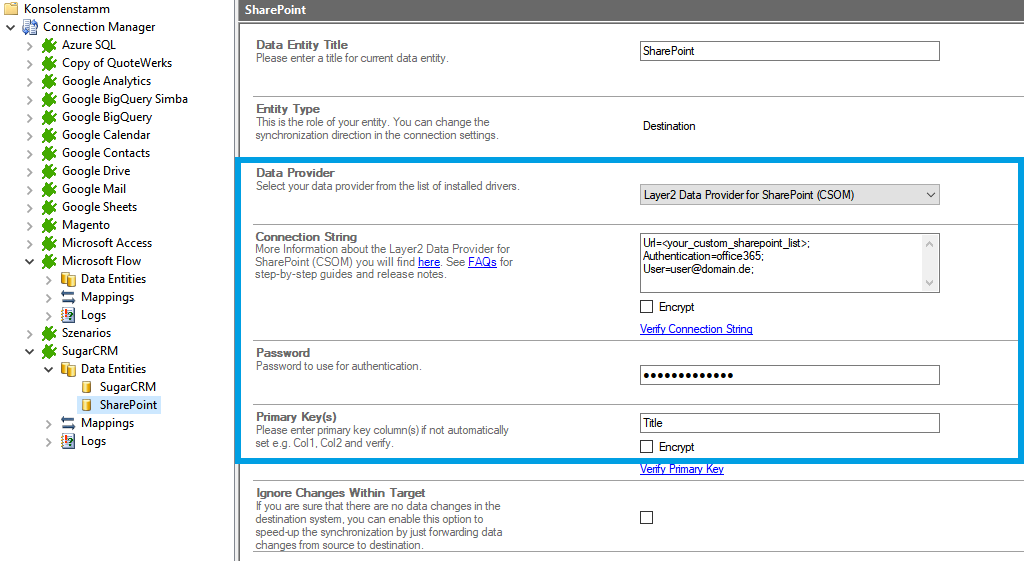Select Mappings icon under Microsoft Flow

coord(68,297)
